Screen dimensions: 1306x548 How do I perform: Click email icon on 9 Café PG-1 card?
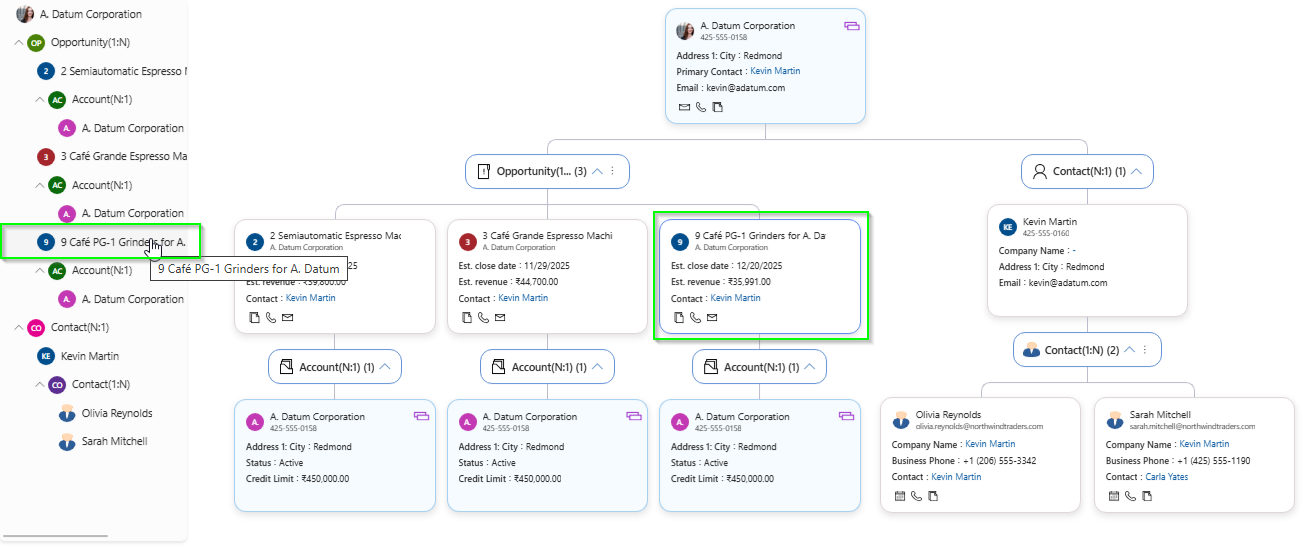click(x=712, y=318)
